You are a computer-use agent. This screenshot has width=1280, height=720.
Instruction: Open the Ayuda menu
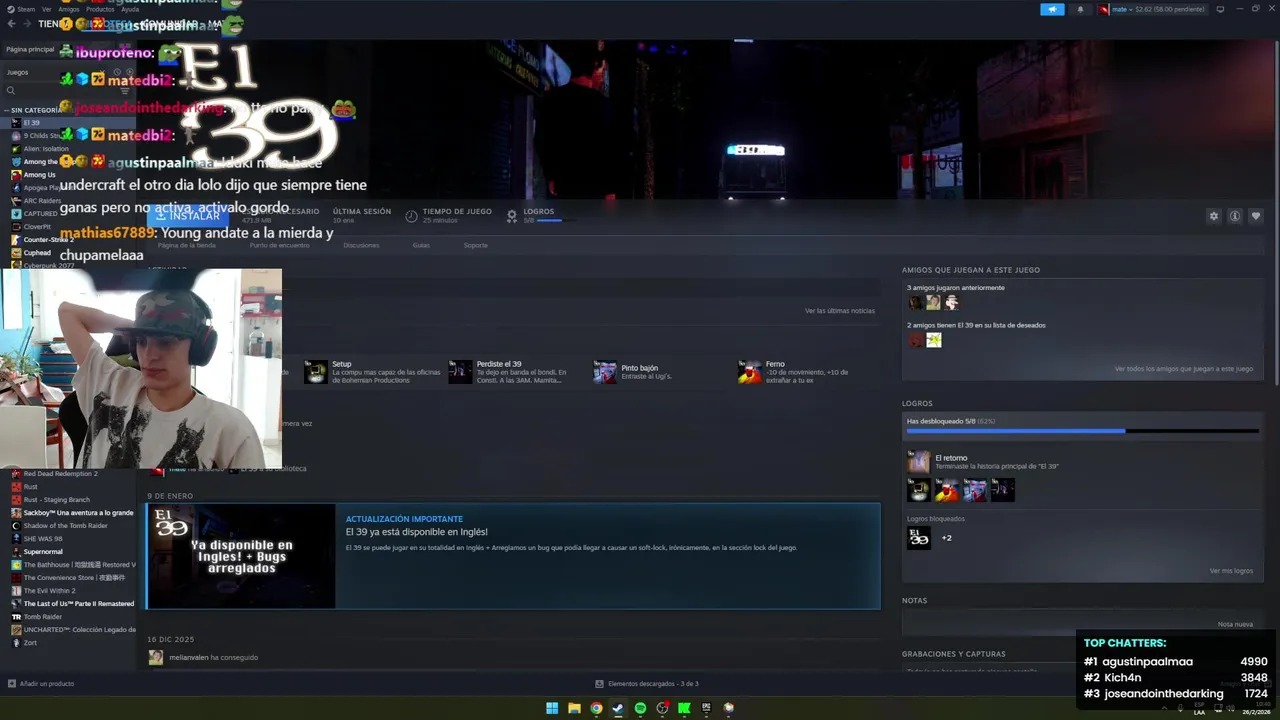(x=130, y=9)
